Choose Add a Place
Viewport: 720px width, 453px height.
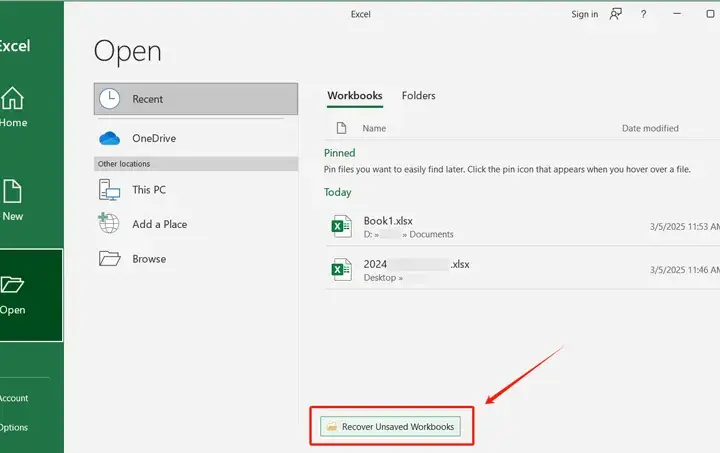pos(196,224)
